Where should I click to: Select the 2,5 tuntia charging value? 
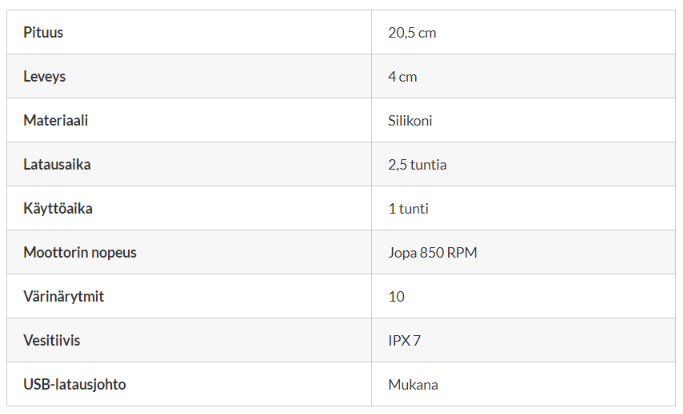(x=417, y=165)
